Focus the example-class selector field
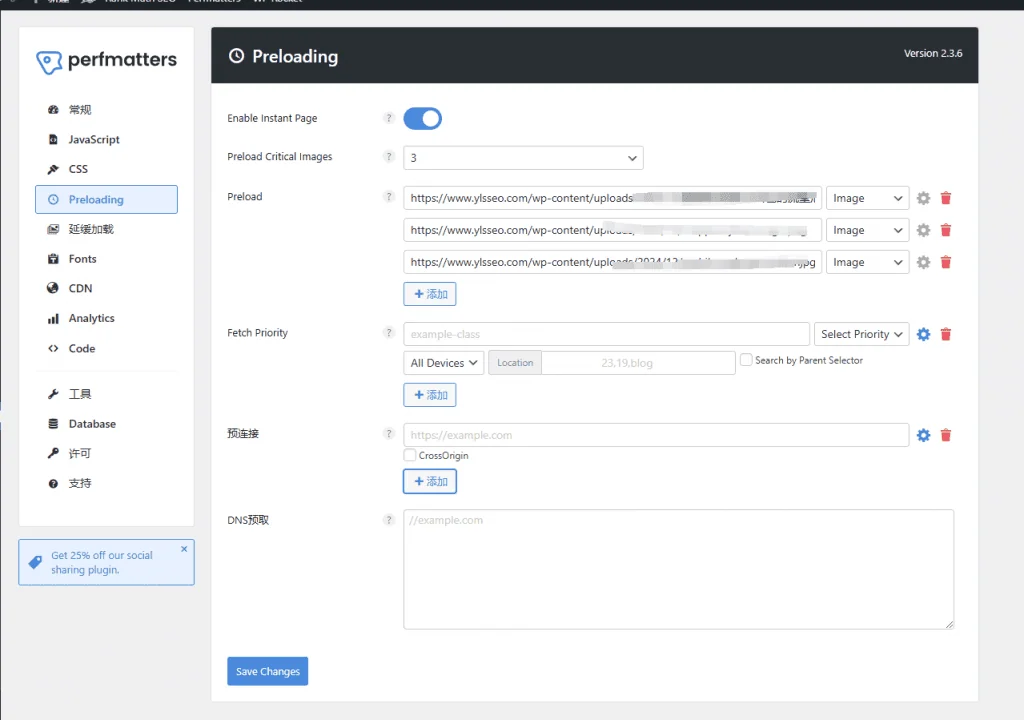 pos(607,334)
